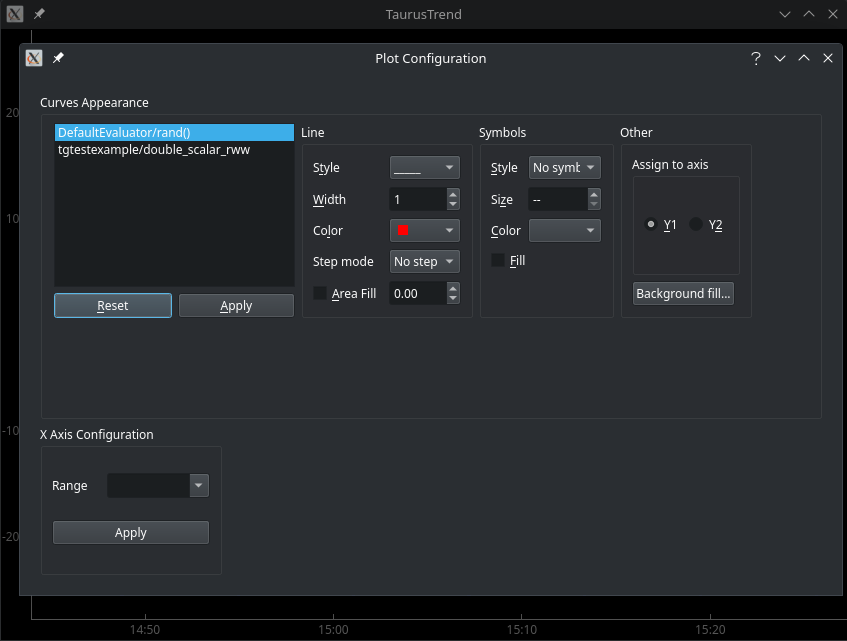Open the Step mode dropdown
This screenshot has width=847, height=641.
pos(424,262)
